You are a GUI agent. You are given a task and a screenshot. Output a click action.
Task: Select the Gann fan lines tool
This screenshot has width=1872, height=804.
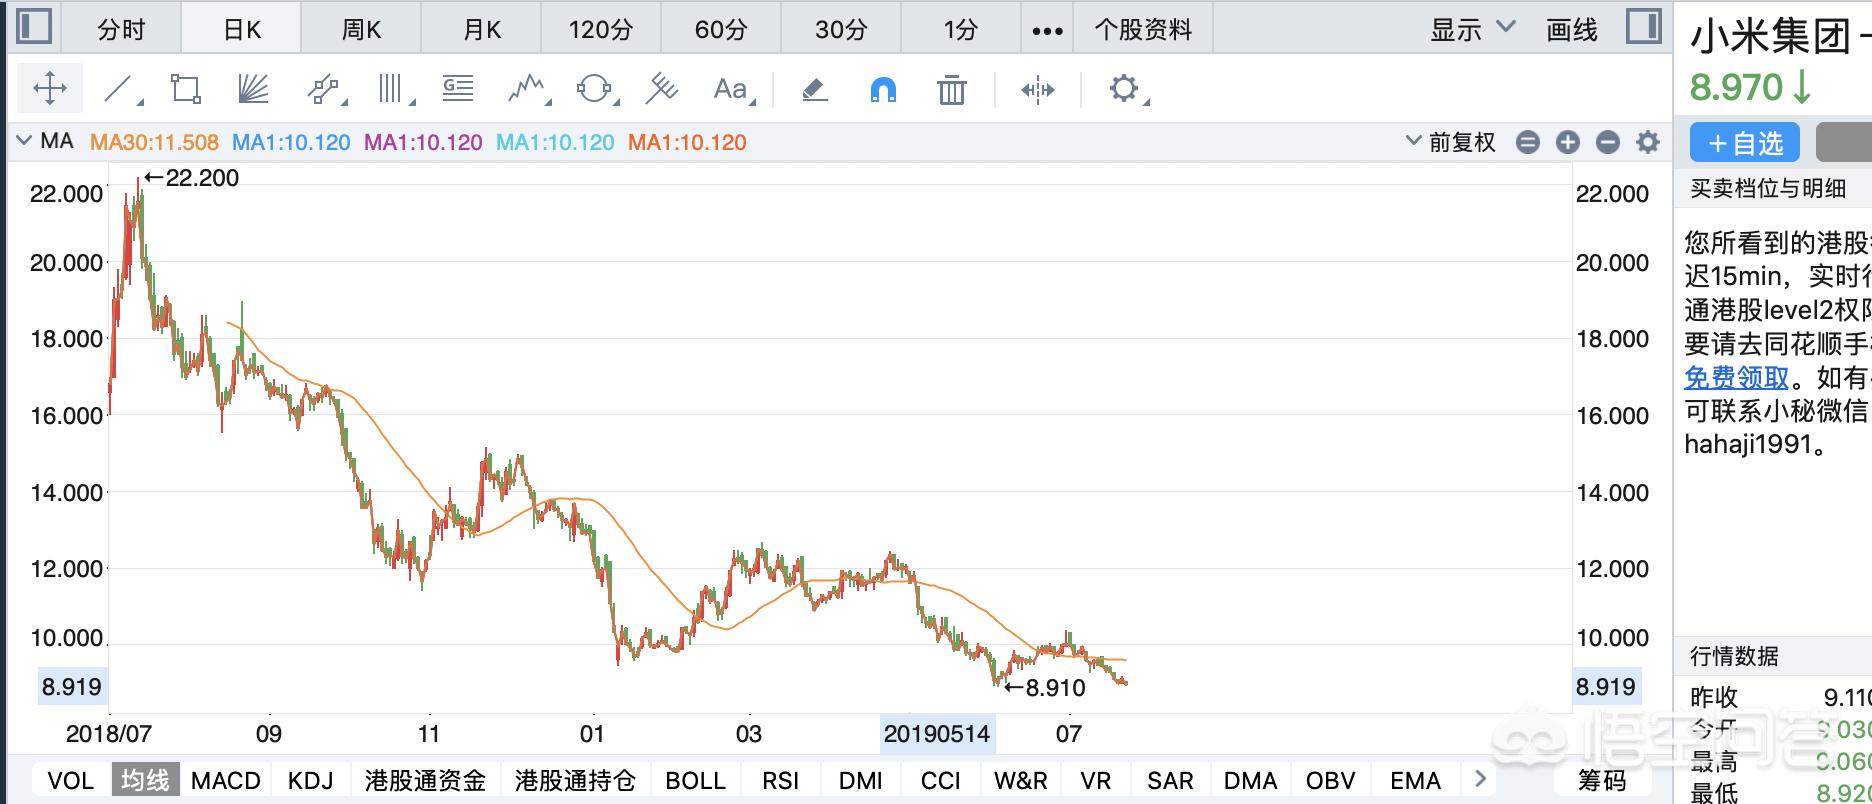click(x=253, y=90)
